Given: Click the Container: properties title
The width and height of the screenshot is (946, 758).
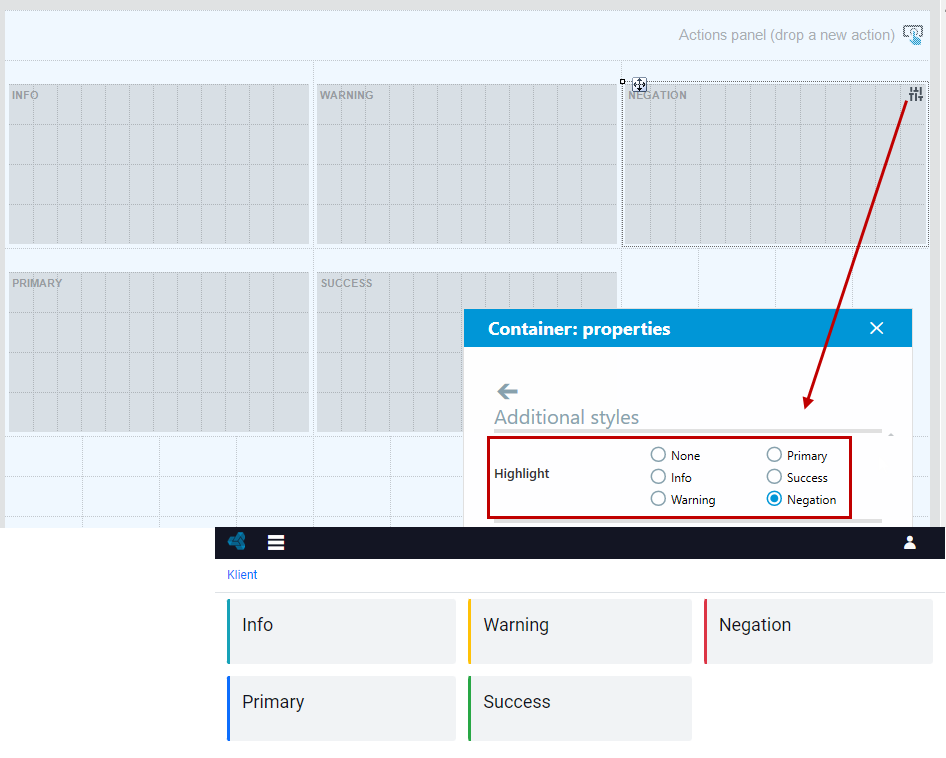Looking at the screenshot, I should [579, 329].
